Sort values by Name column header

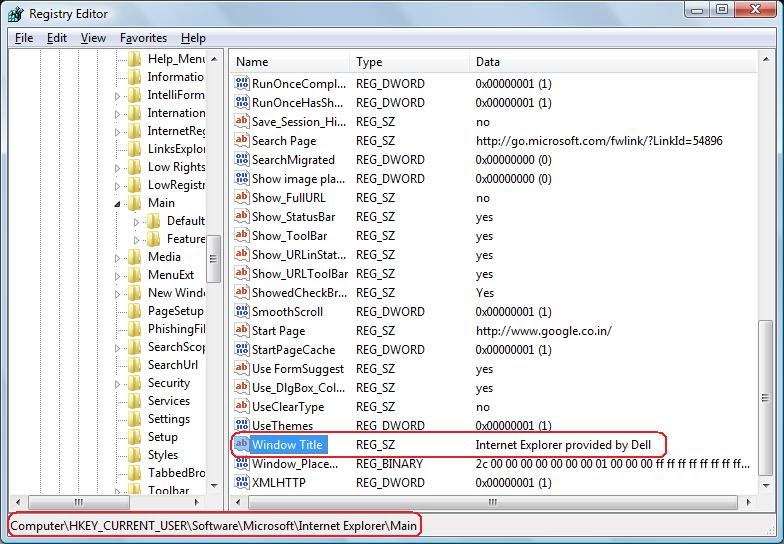tap(290, 62)
